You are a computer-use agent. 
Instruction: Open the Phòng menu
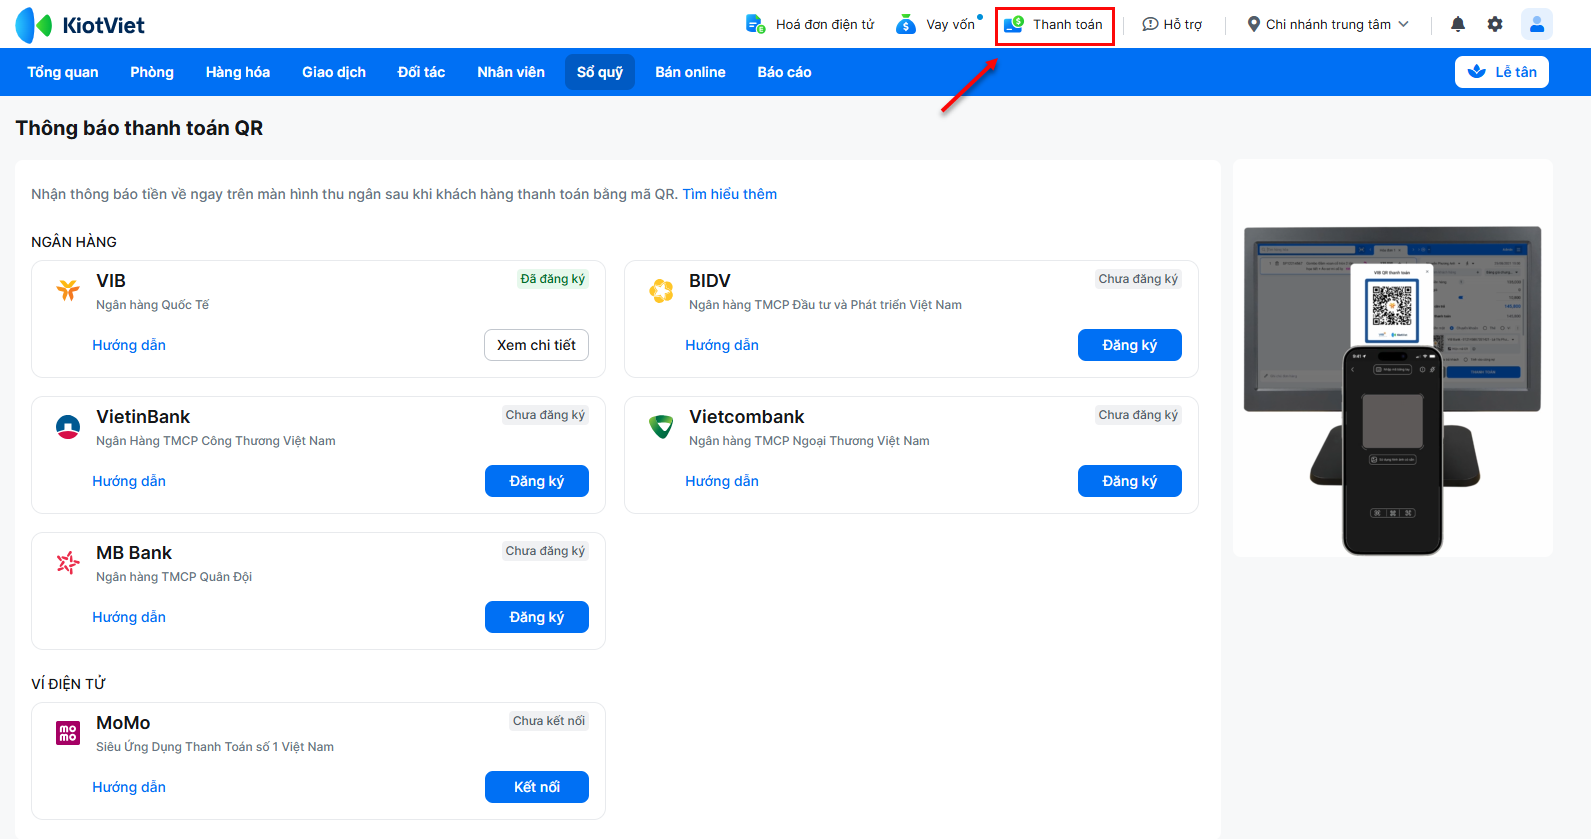point(152,72)
